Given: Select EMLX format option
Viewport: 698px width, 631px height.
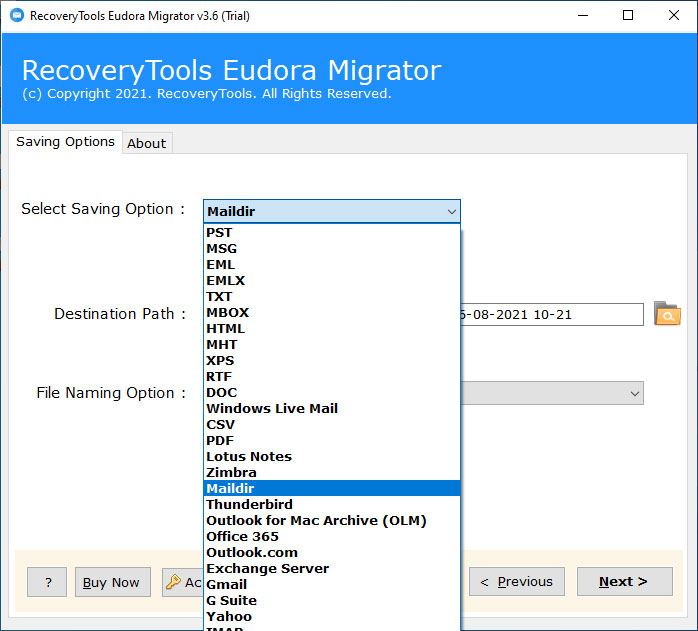Looking at the screenshot, I should click(x=332, y=281).
